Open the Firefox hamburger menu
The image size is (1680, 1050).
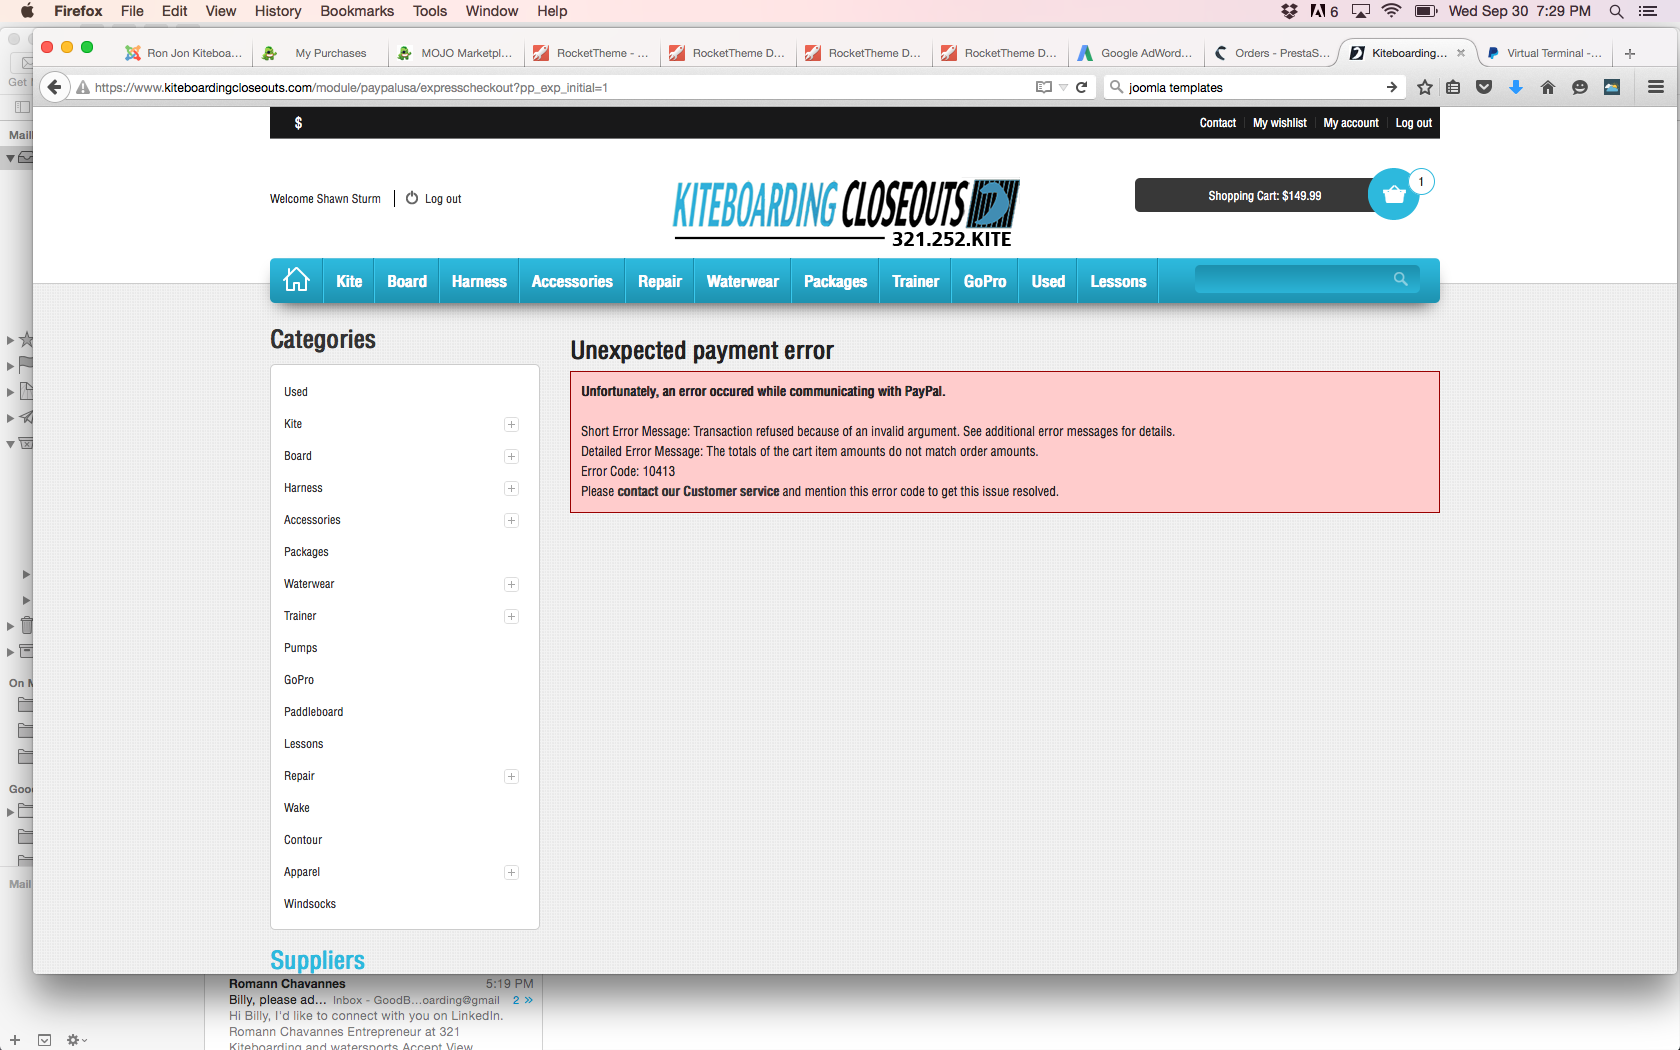pyautogui.click(x=1656, y=87)
